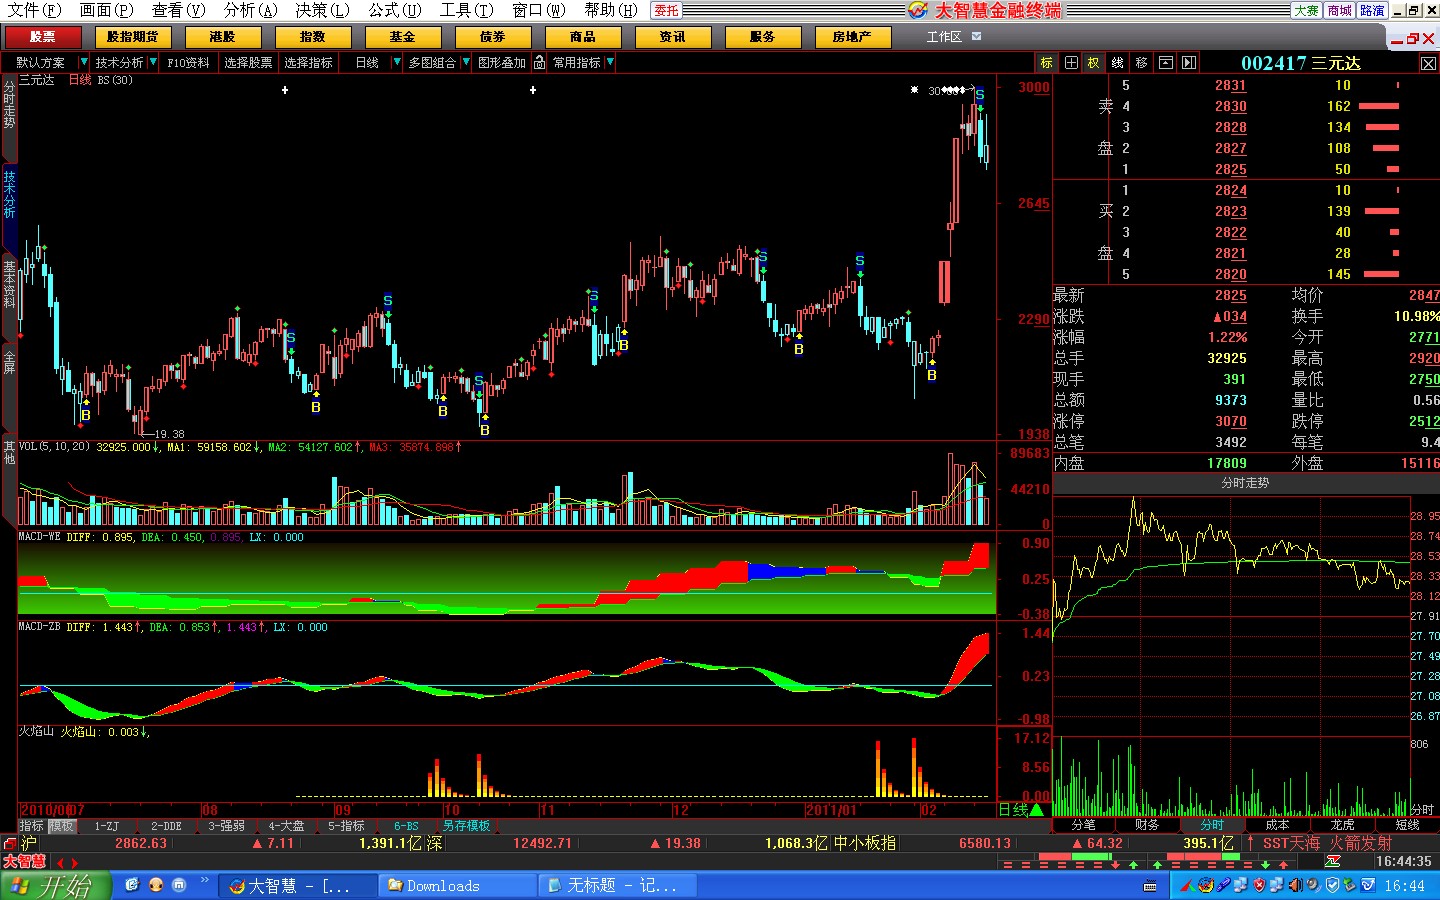Open the 查看(V) menu

pyautogui.click(x=179, y=10)
